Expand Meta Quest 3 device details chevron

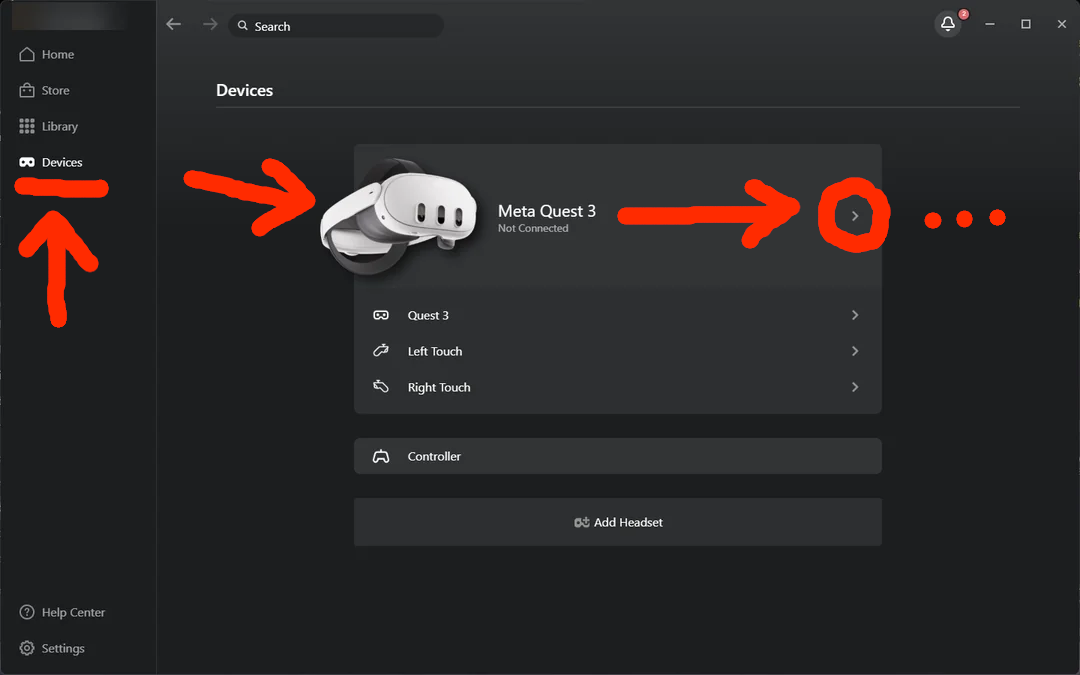pos(855,216)
